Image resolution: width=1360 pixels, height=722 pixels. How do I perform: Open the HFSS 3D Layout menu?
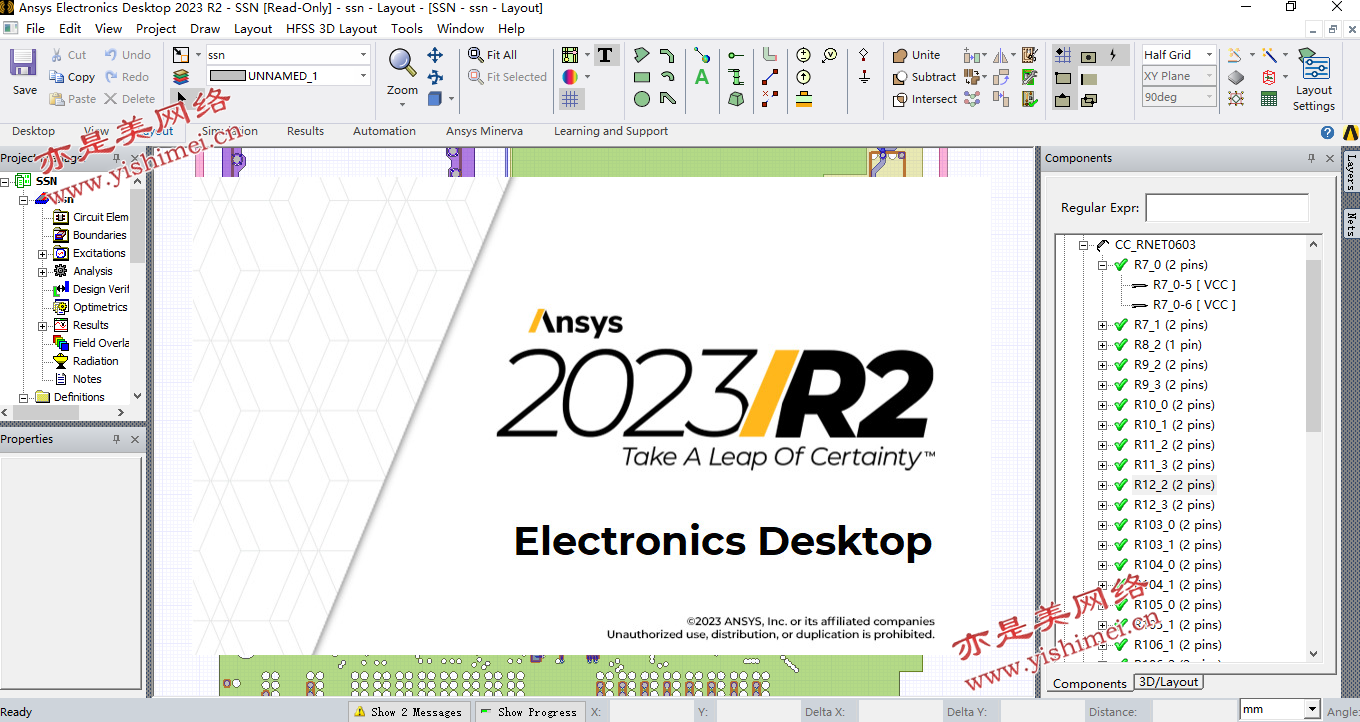(331, 29)
